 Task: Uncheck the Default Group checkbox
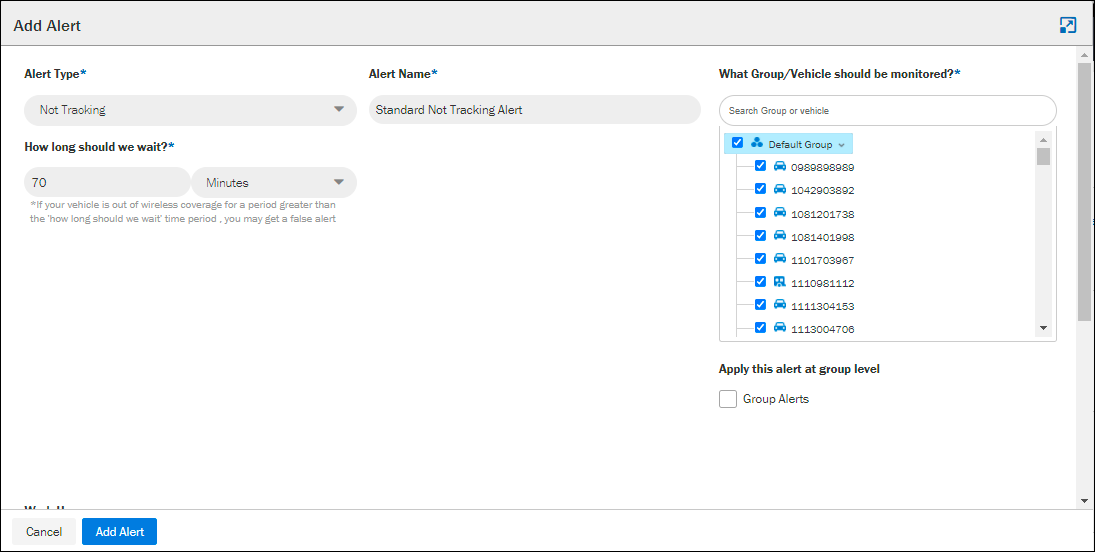pos(737,143)
